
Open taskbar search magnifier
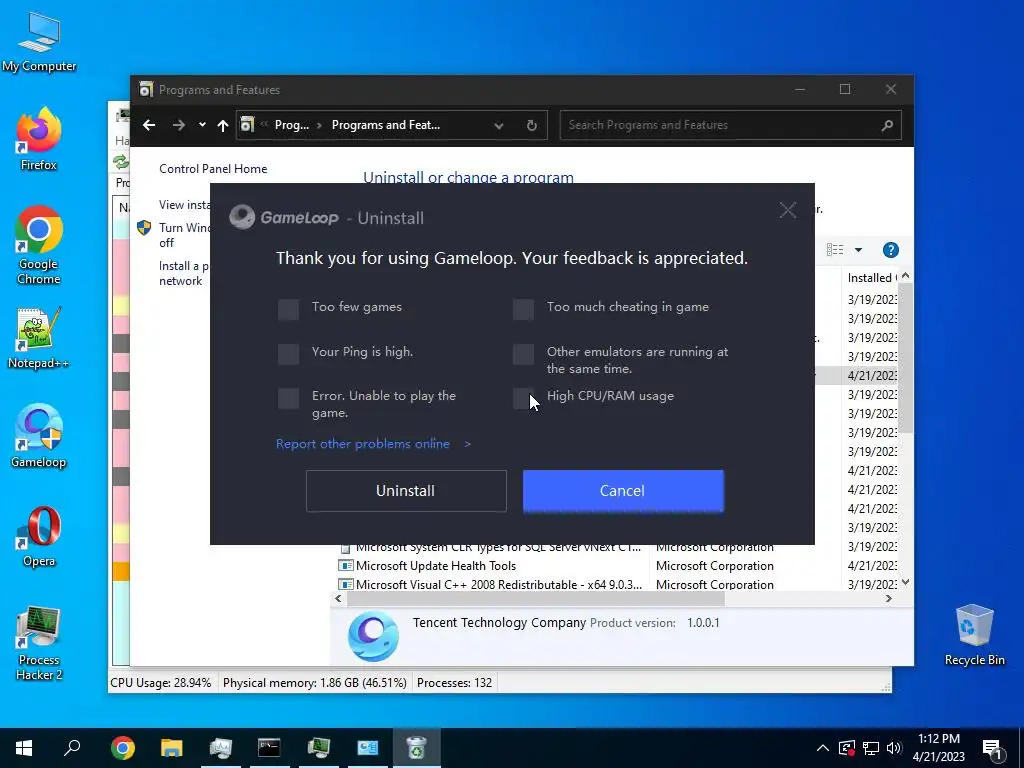coord(72,748)
